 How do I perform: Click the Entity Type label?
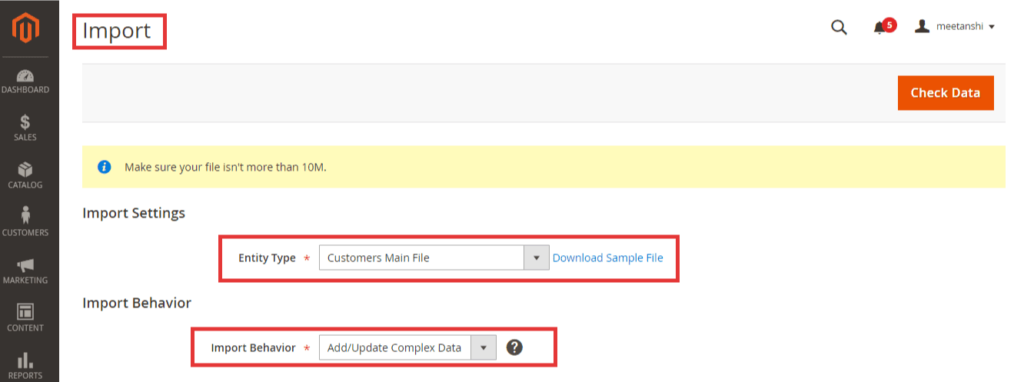pyautogui.click(x=267, y=258)
